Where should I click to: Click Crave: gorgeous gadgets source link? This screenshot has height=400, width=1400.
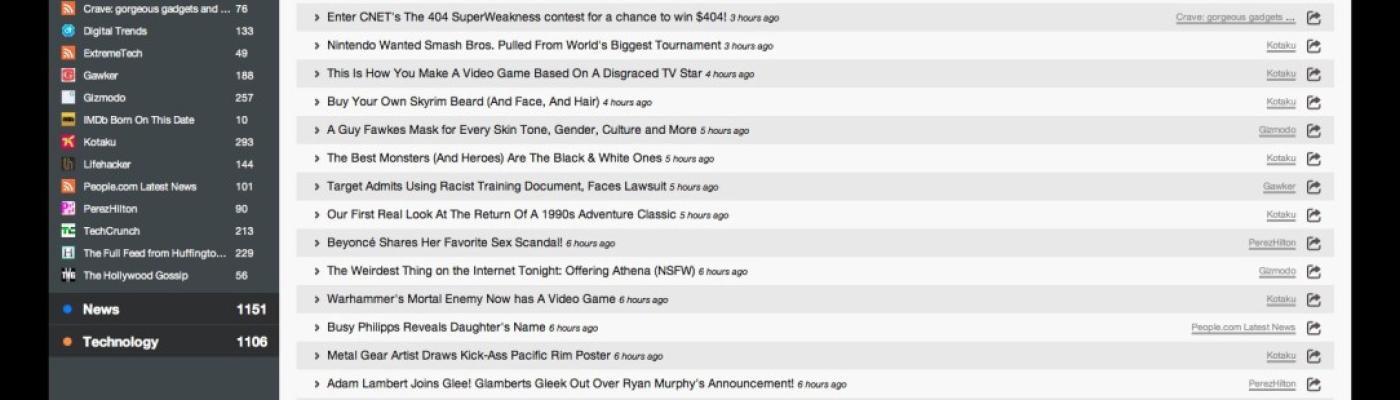pos(1235,18)
